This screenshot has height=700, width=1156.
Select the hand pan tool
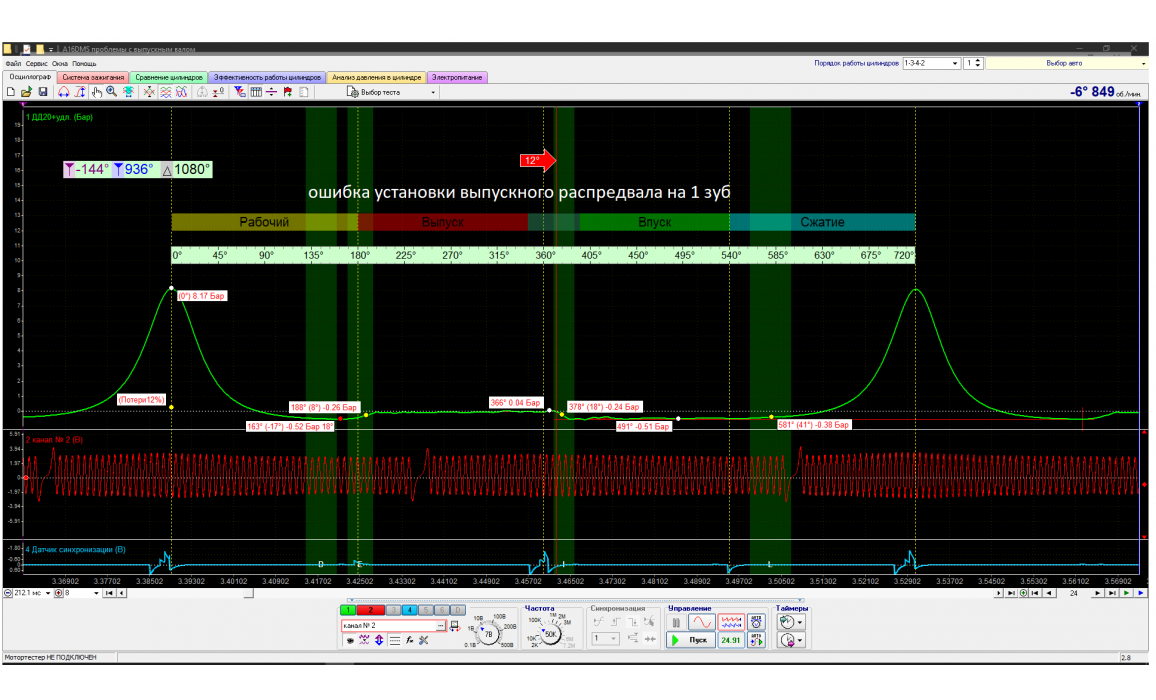(x=97, y=92)
